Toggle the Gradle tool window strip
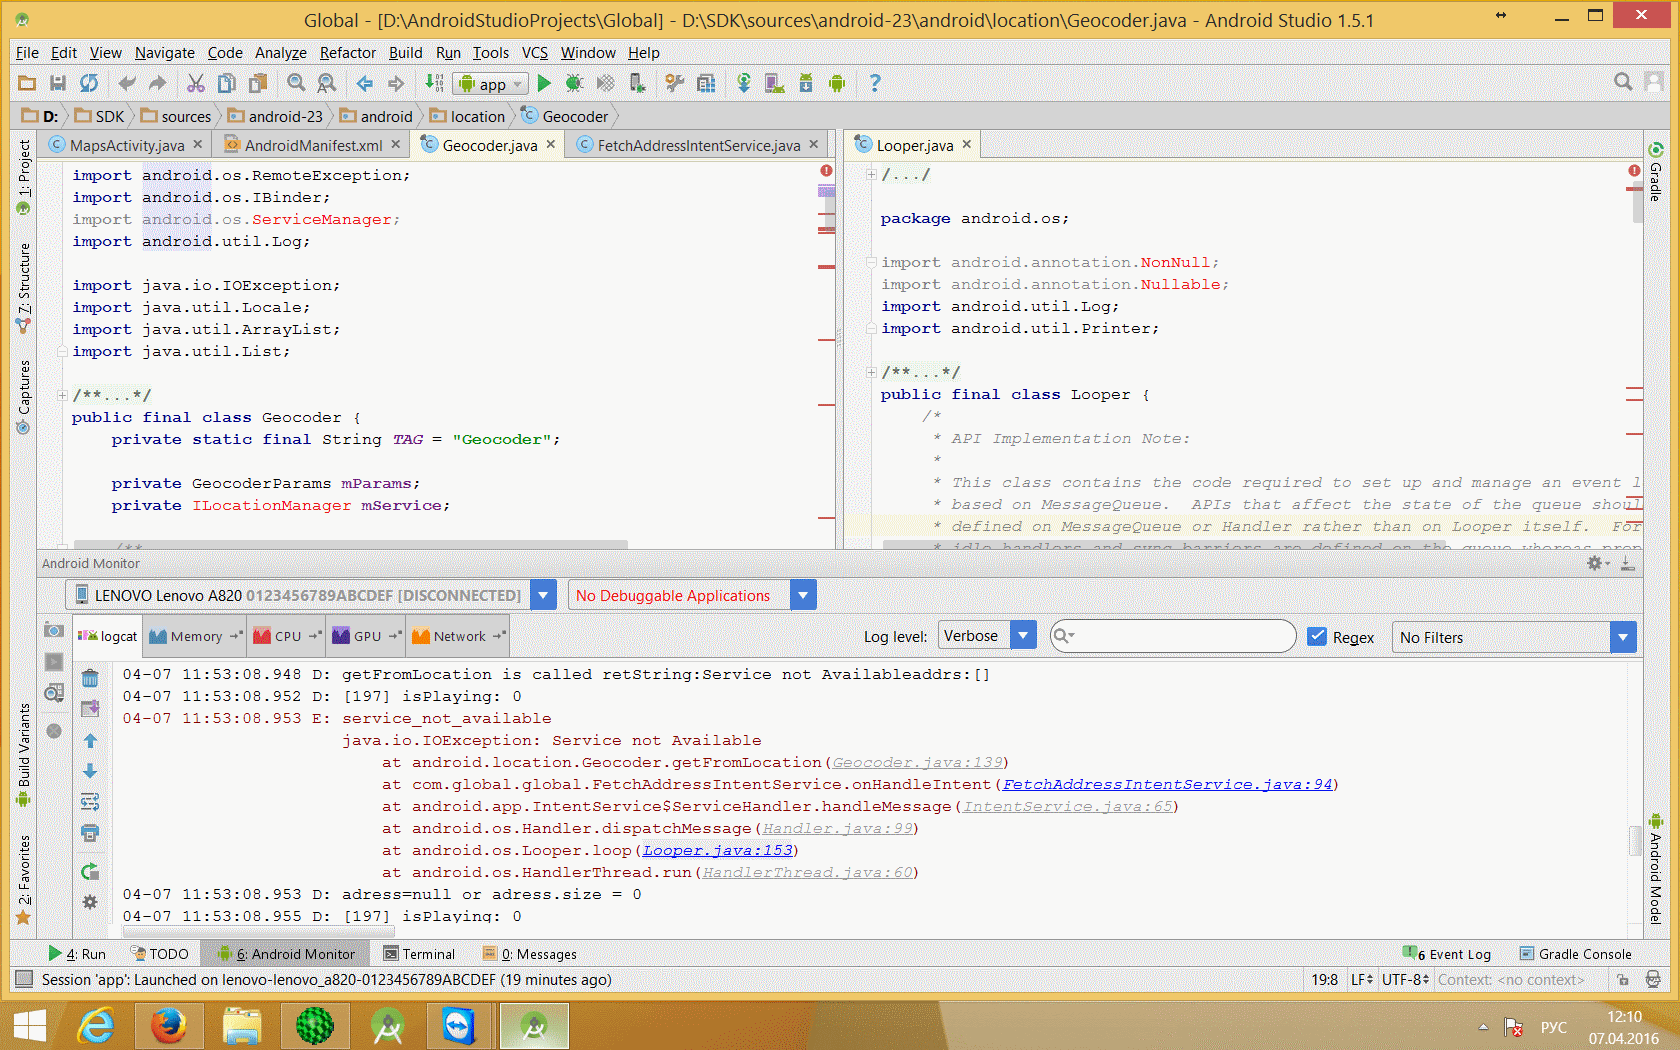The image size is (1680, 1050). [1656, 172]
